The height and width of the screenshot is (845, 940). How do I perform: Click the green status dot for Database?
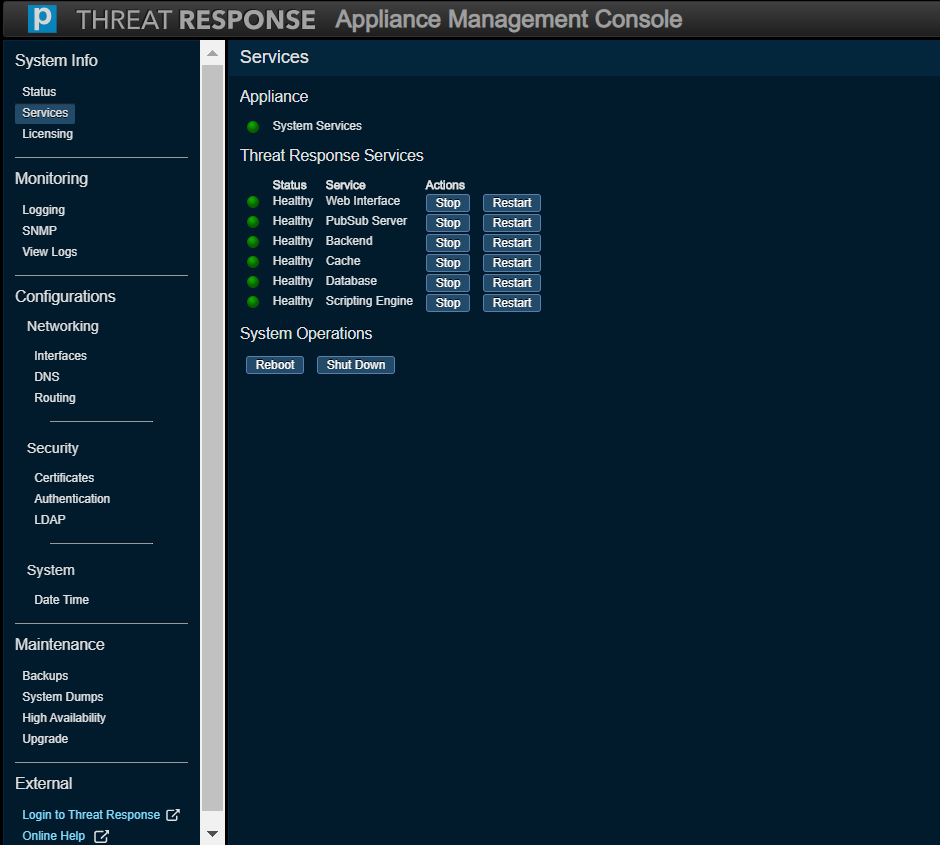(x=253, y=282)
